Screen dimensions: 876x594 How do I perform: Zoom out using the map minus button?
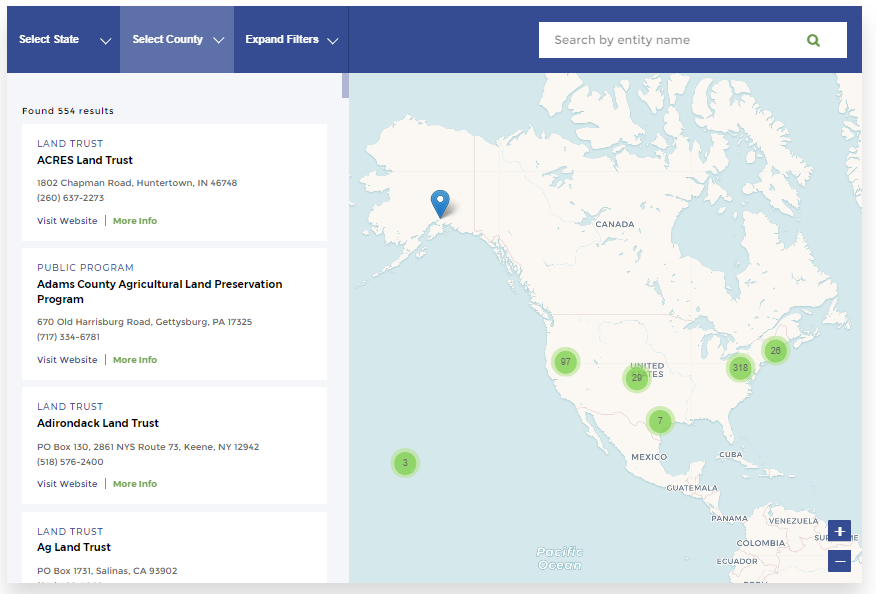coord(839,561)
